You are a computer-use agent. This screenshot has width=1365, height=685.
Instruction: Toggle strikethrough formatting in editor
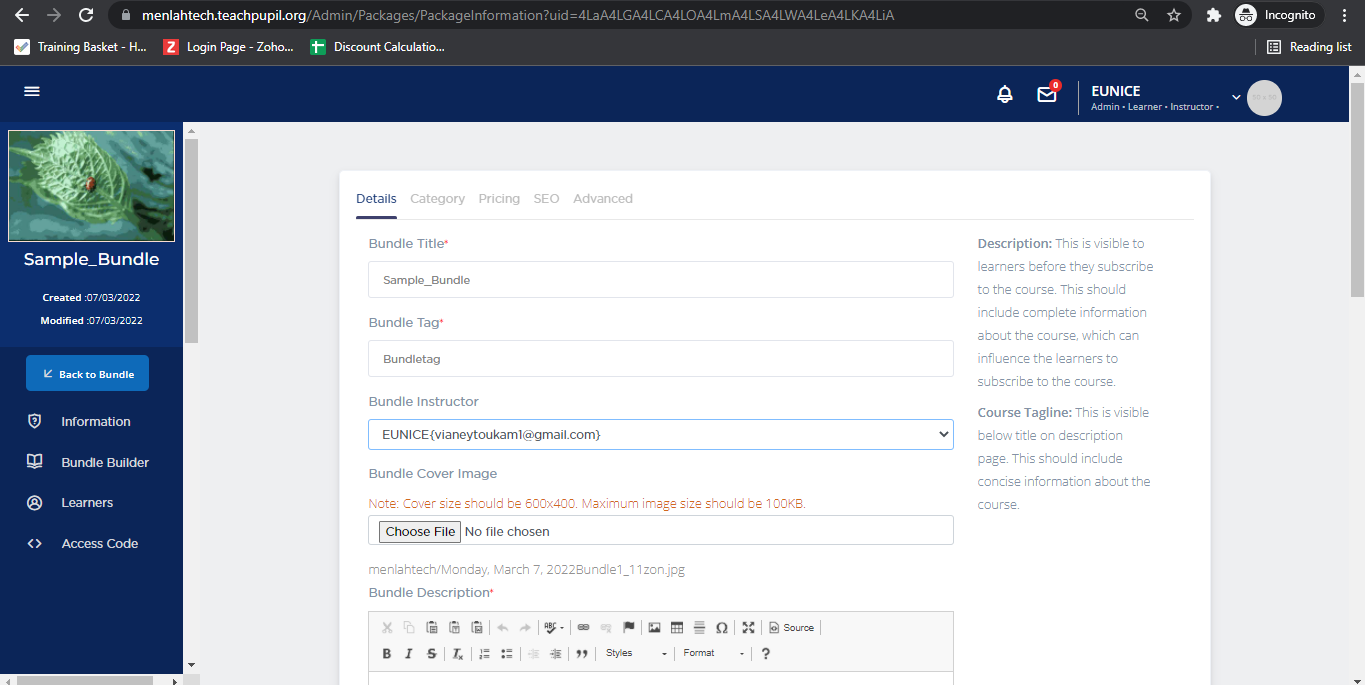point(431,654)
